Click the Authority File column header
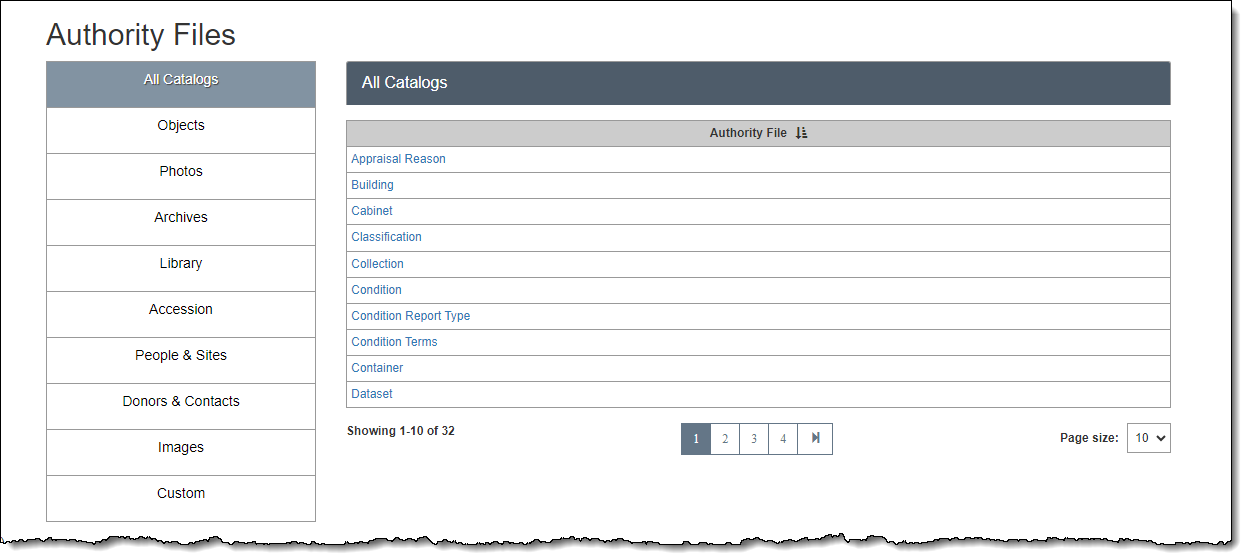The image size is (1247, 560). tap(748, 133)
